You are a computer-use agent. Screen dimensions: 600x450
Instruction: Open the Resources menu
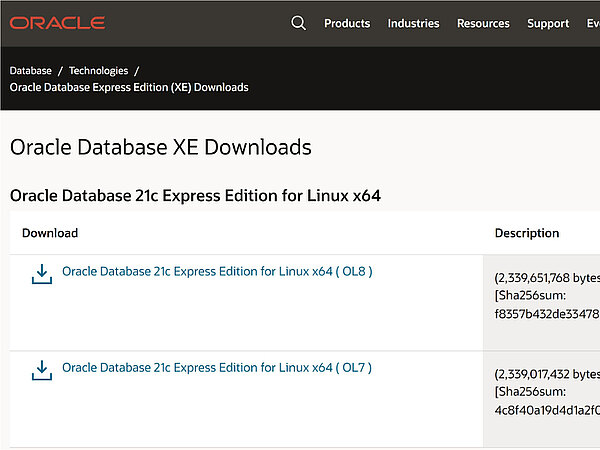tap(483, 23)
